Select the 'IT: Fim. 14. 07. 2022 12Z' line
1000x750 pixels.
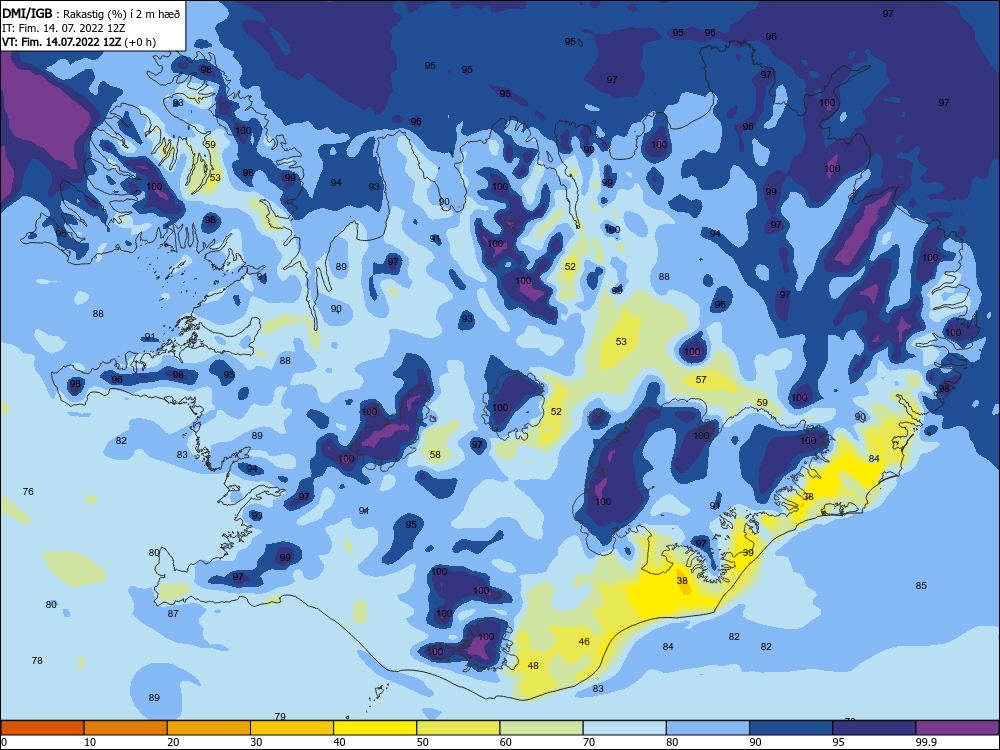click(x=64, y=28)
